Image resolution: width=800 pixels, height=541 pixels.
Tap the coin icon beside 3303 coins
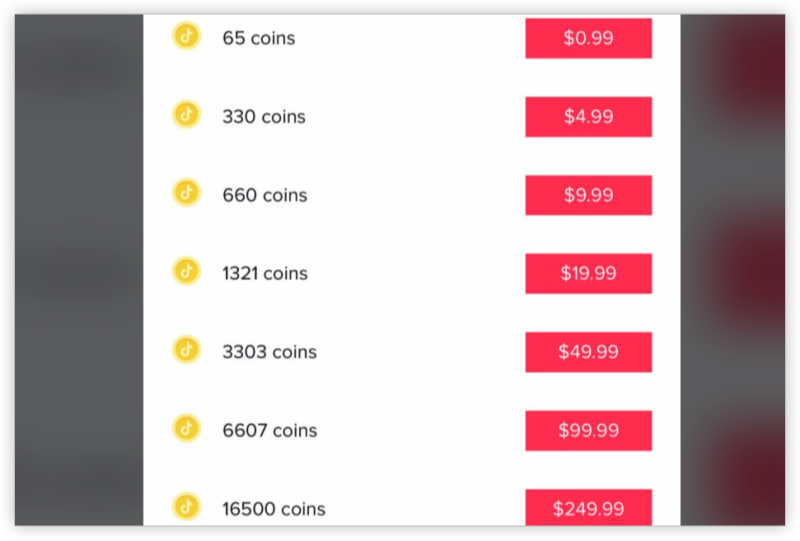(186, 350)
